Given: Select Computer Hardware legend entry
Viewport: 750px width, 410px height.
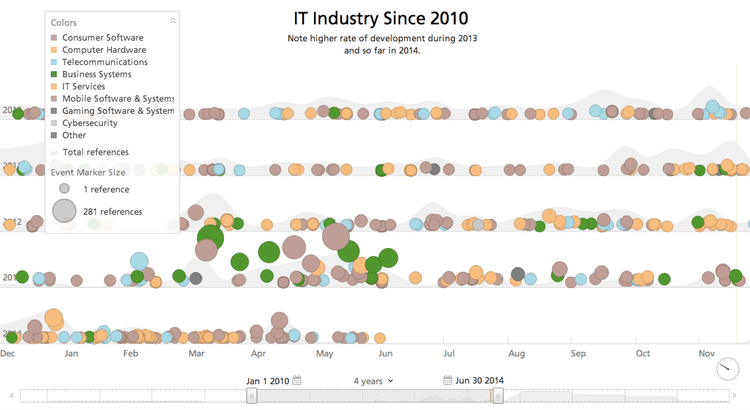Looking at the screenshot, I should [x=104, y=50].
